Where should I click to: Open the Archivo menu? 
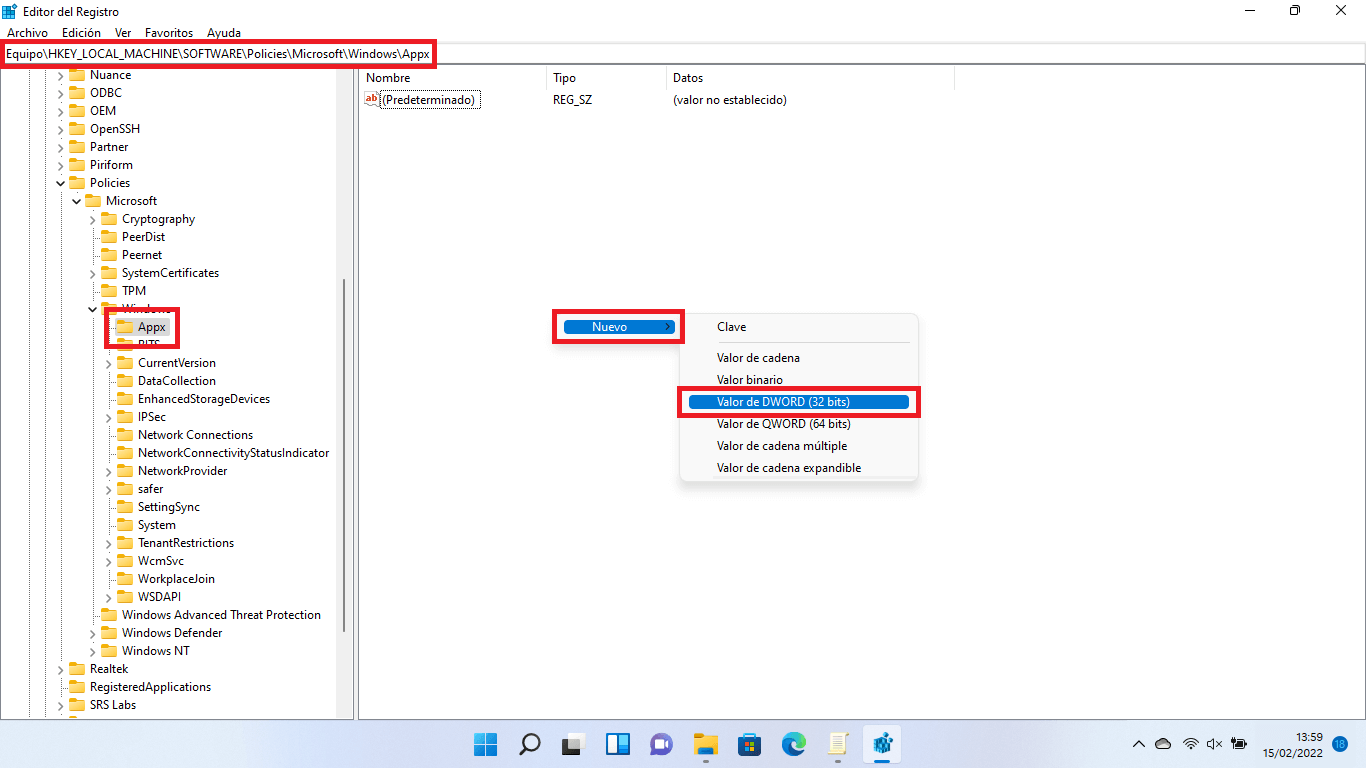click(27, 33)
